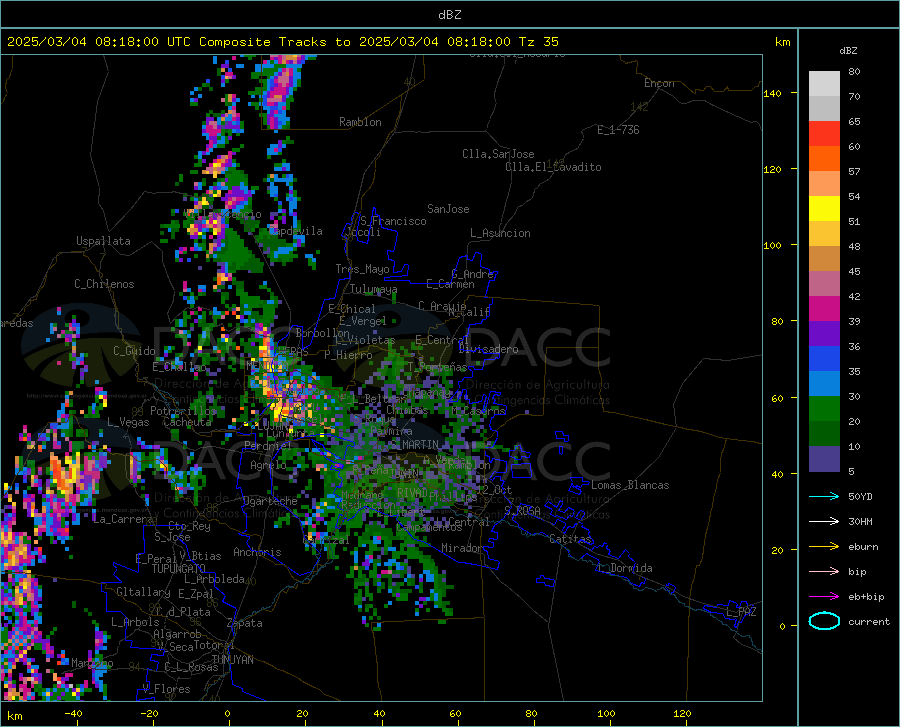Click the 0 tick on horizontal km axis
The image size is (900, 727).
228,714
